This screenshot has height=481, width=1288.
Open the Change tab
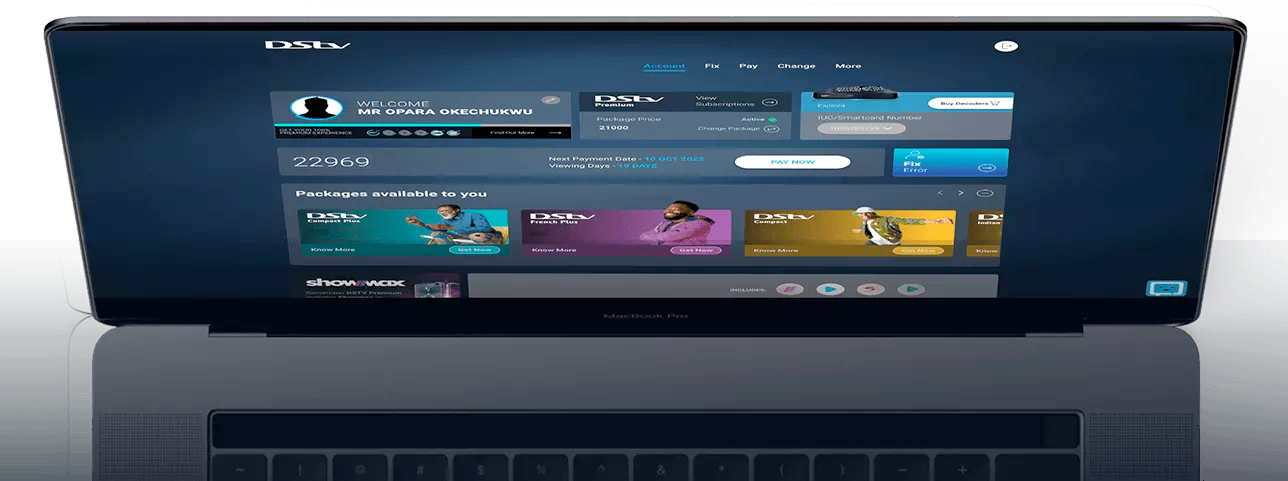796,66
